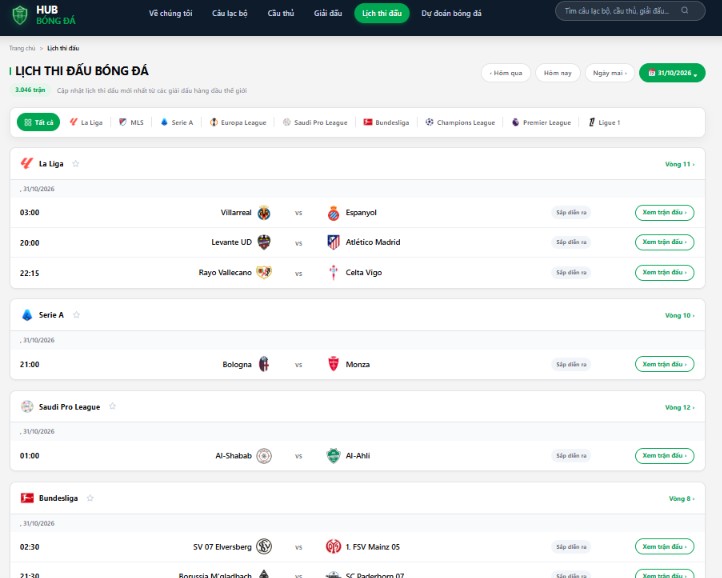Click the Bundesliga section header logo
The height and width of the screenshot is (578, 722).
click(27, 498)
